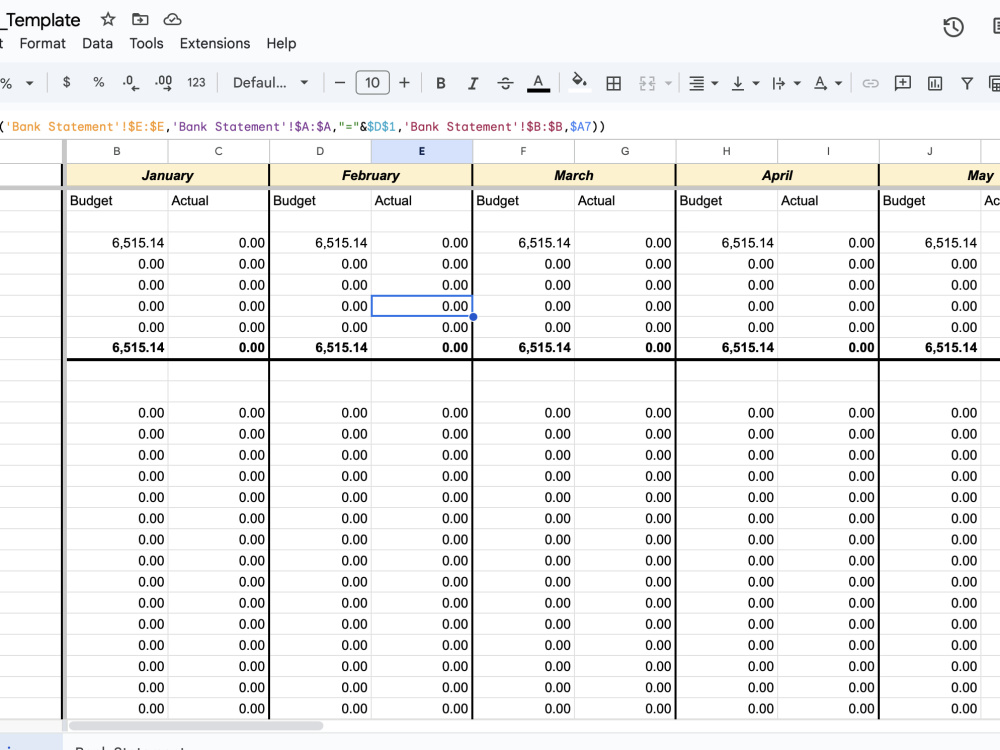The width and height of the screenshot is (1000, 750).
Task: Click bold total 0.00 in April Actual
Action: (x=861, y=348)
